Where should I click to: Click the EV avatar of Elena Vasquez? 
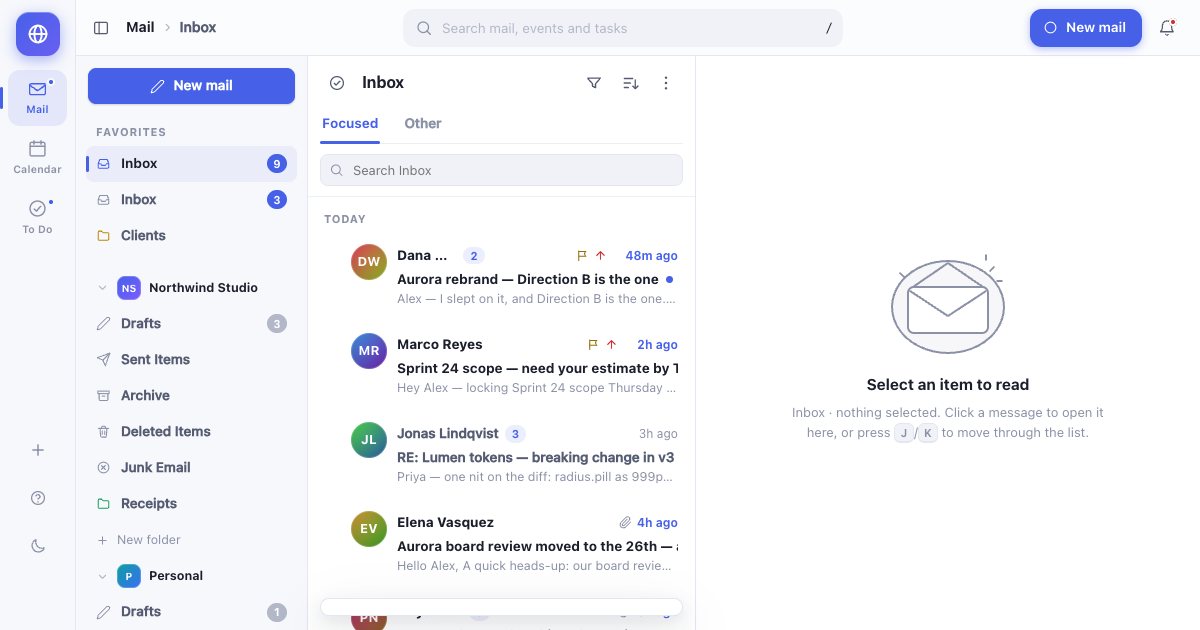tap(369, 529)
